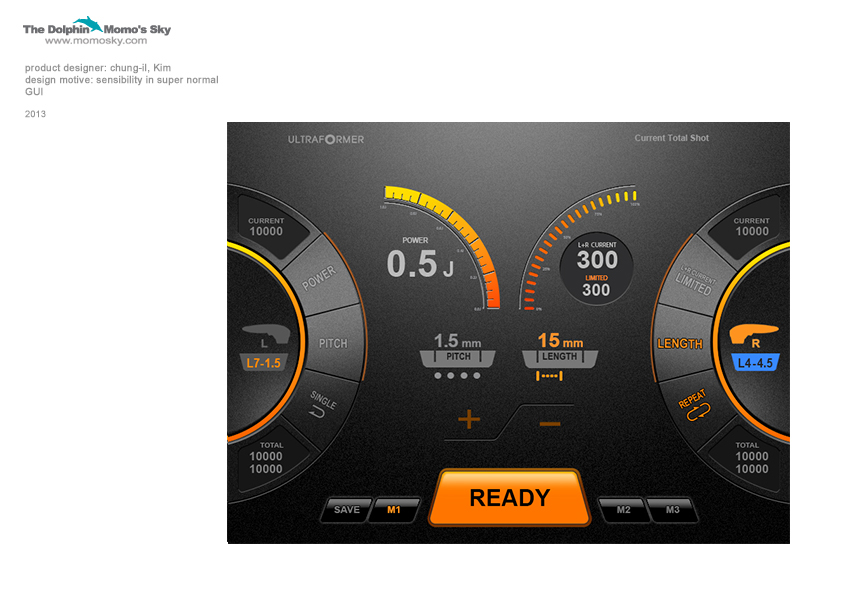Click the left TOTAL 10000 counter
Screen dimensions: 842x595
266,459
